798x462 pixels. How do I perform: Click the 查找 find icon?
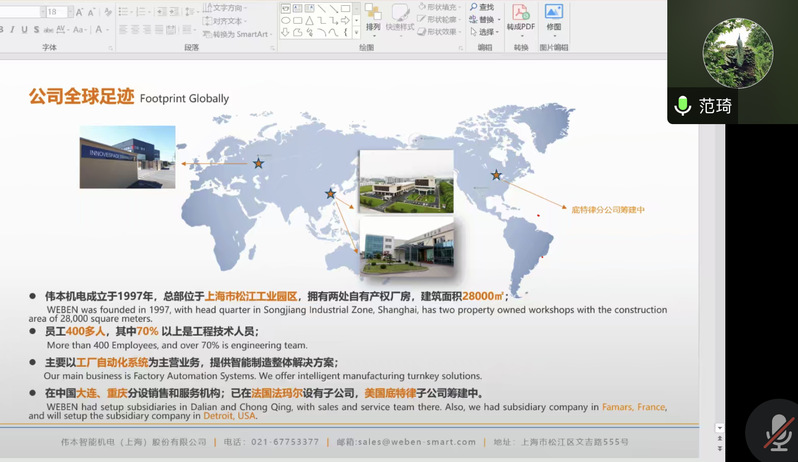482,7
